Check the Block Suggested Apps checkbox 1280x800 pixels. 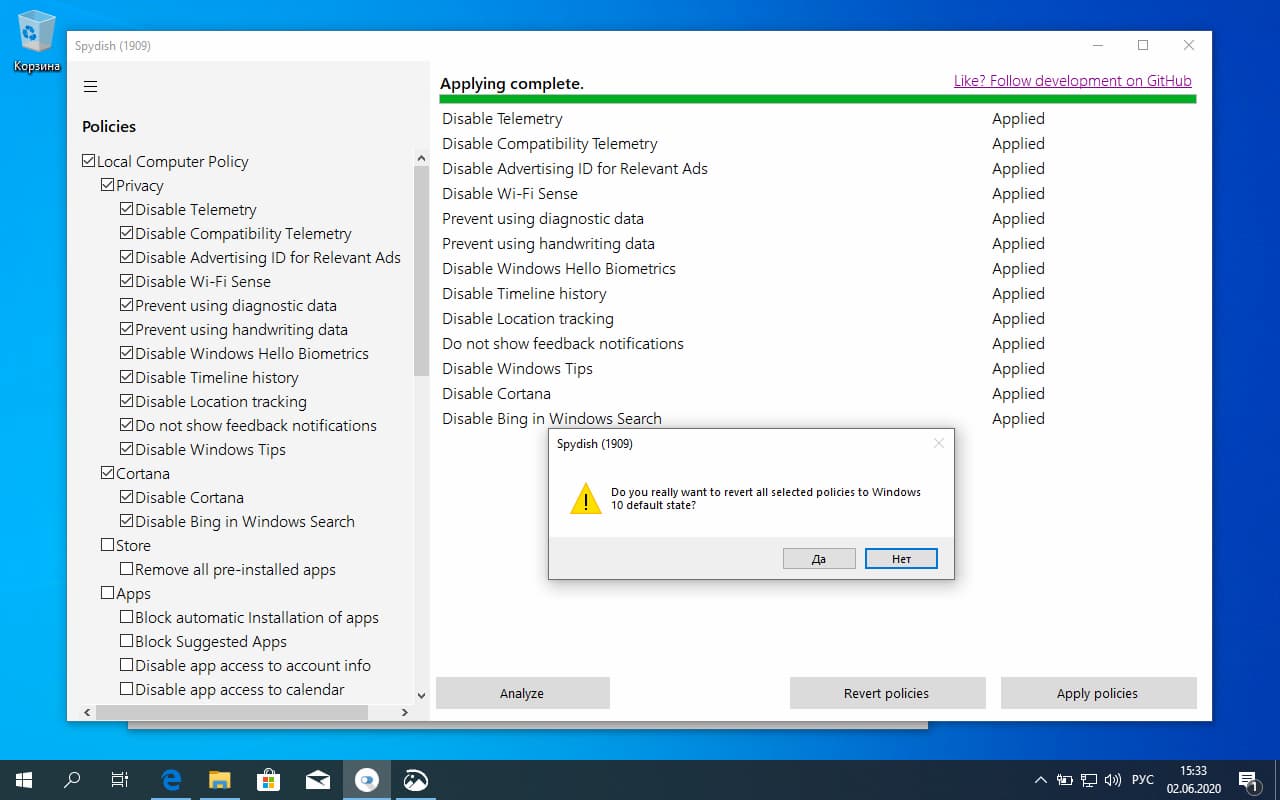127,641
